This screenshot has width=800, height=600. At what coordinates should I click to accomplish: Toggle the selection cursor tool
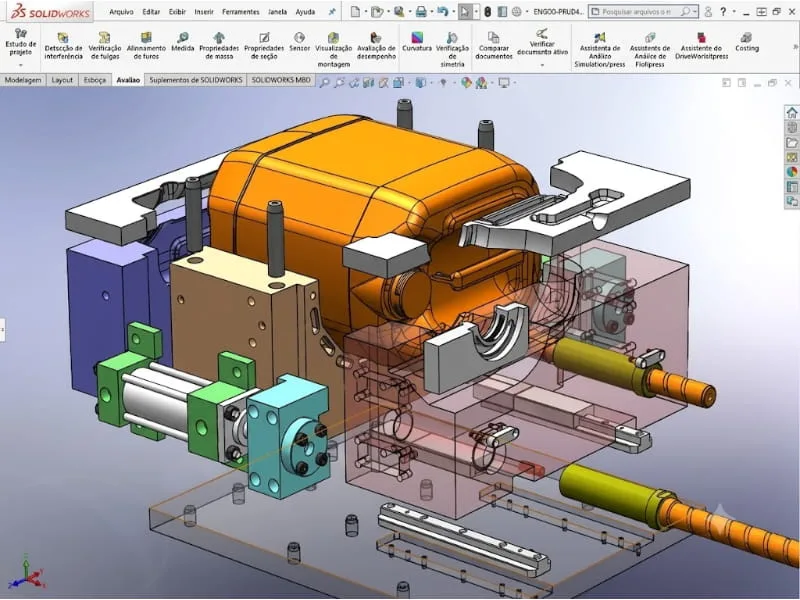point(465,11)
